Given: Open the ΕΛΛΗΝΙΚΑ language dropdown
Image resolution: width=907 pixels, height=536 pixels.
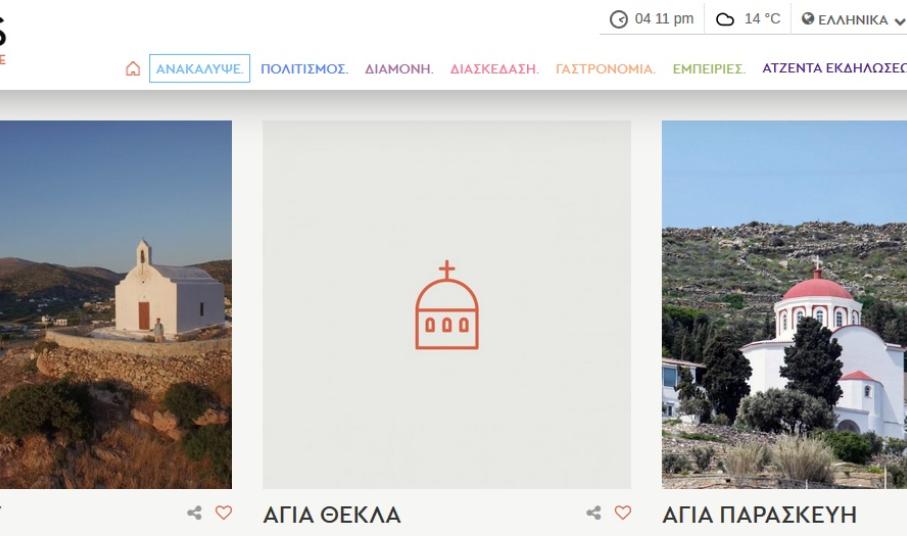Looking at the screenshot, I should [x=853, y=20].
